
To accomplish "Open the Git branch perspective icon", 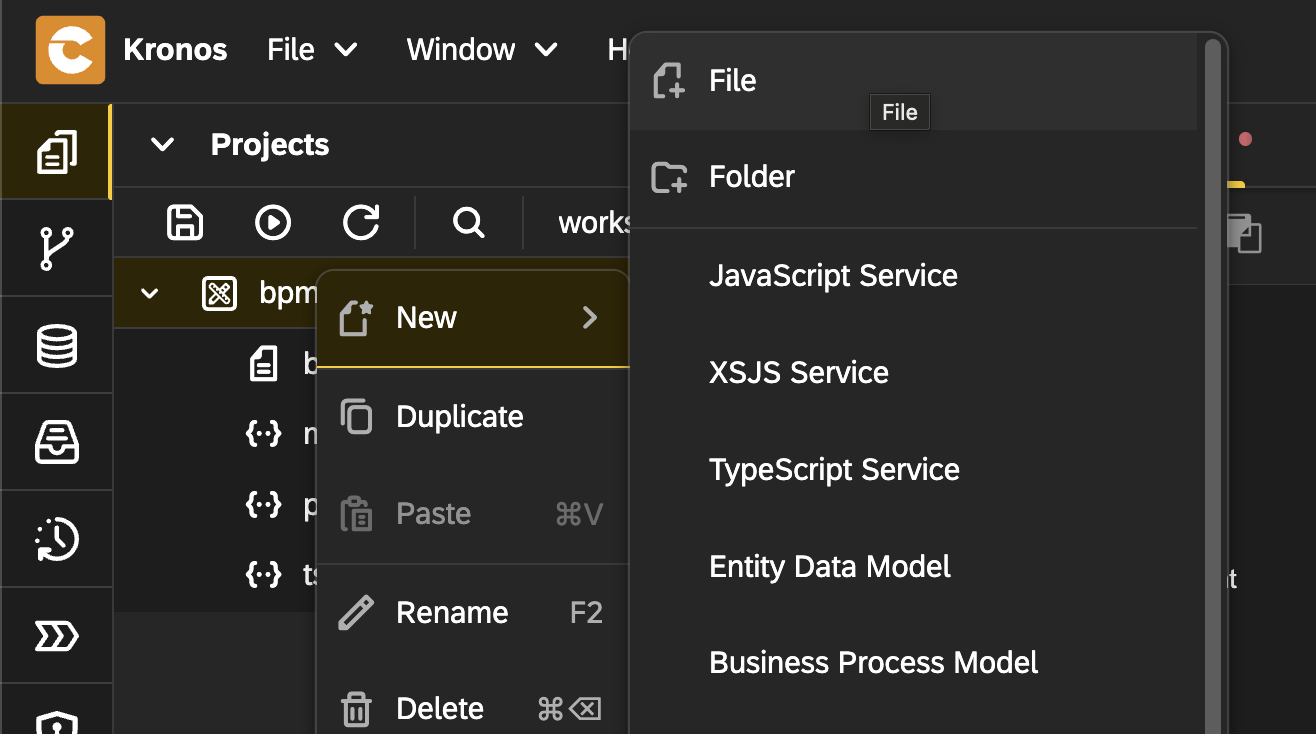I will [x=57, y=248].
